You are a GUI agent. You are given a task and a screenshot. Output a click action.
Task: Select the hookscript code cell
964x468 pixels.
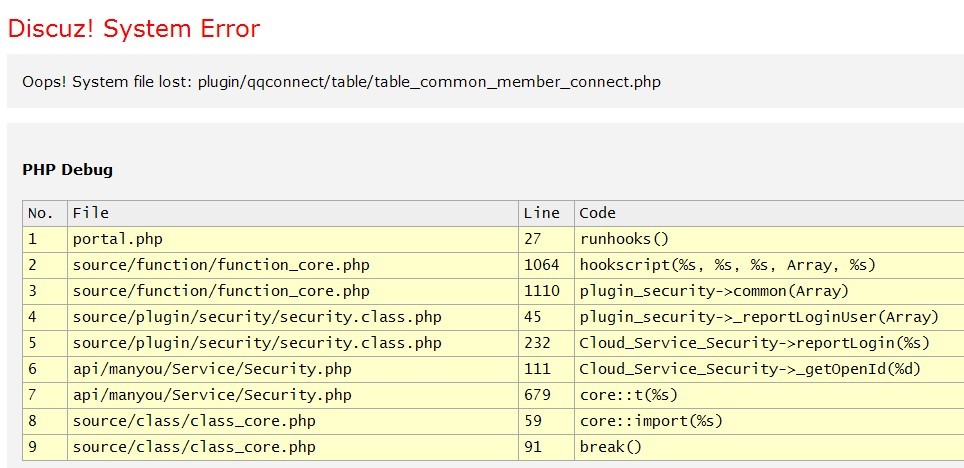769,265
